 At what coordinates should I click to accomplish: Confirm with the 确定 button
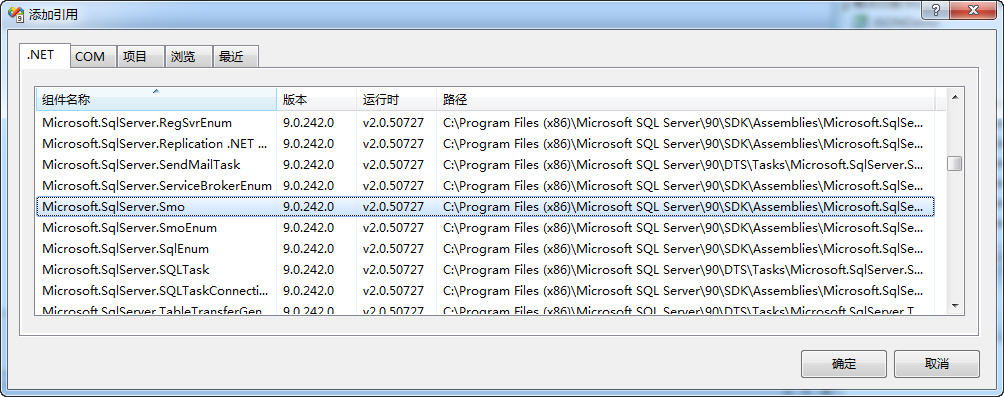coord(843,364)
